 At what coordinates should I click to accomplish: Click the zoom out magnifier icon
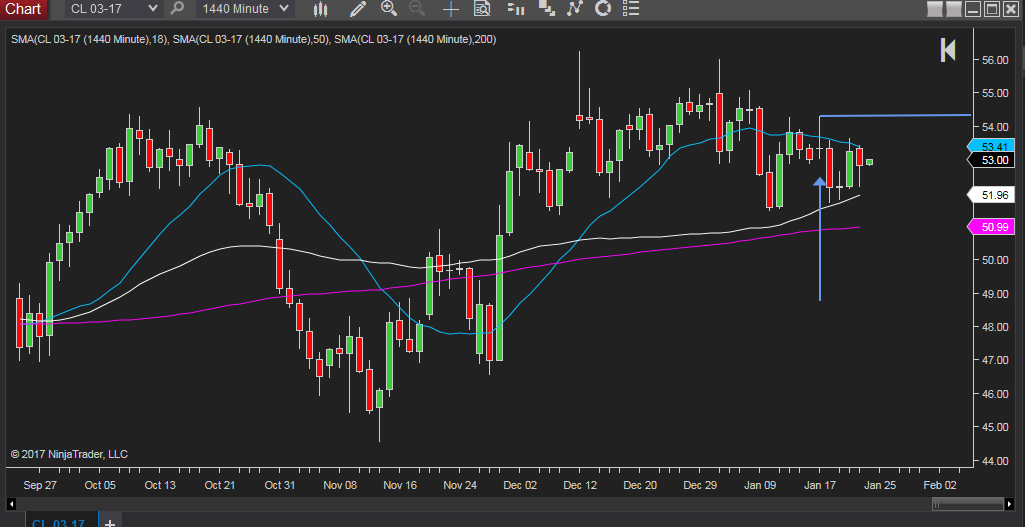point(417,8)
